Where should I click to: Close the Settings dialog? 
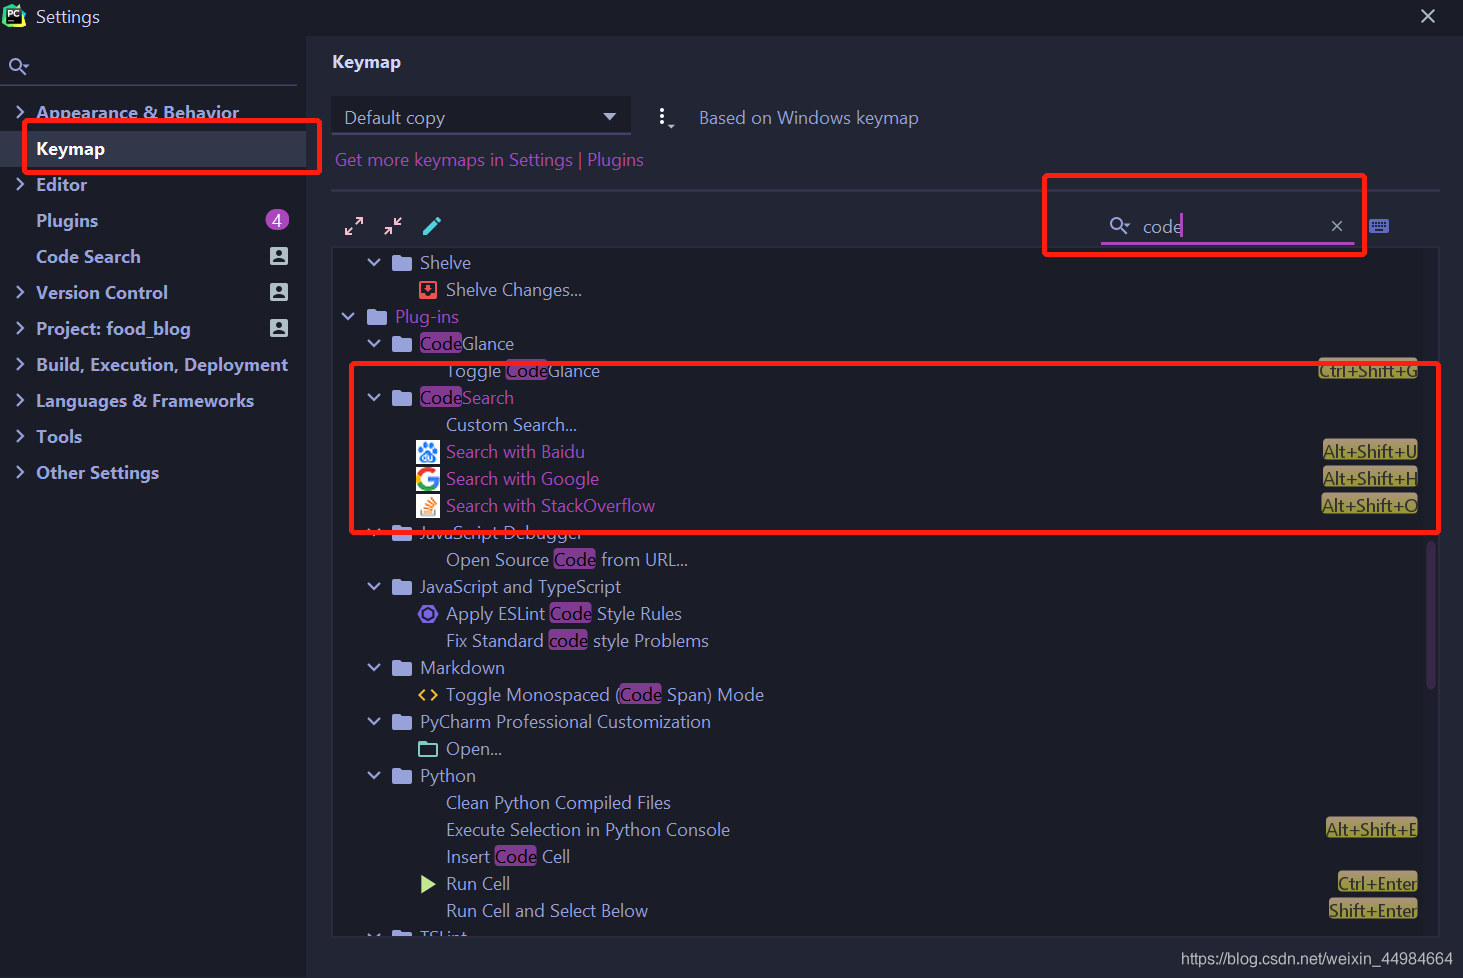[1428, 16]
